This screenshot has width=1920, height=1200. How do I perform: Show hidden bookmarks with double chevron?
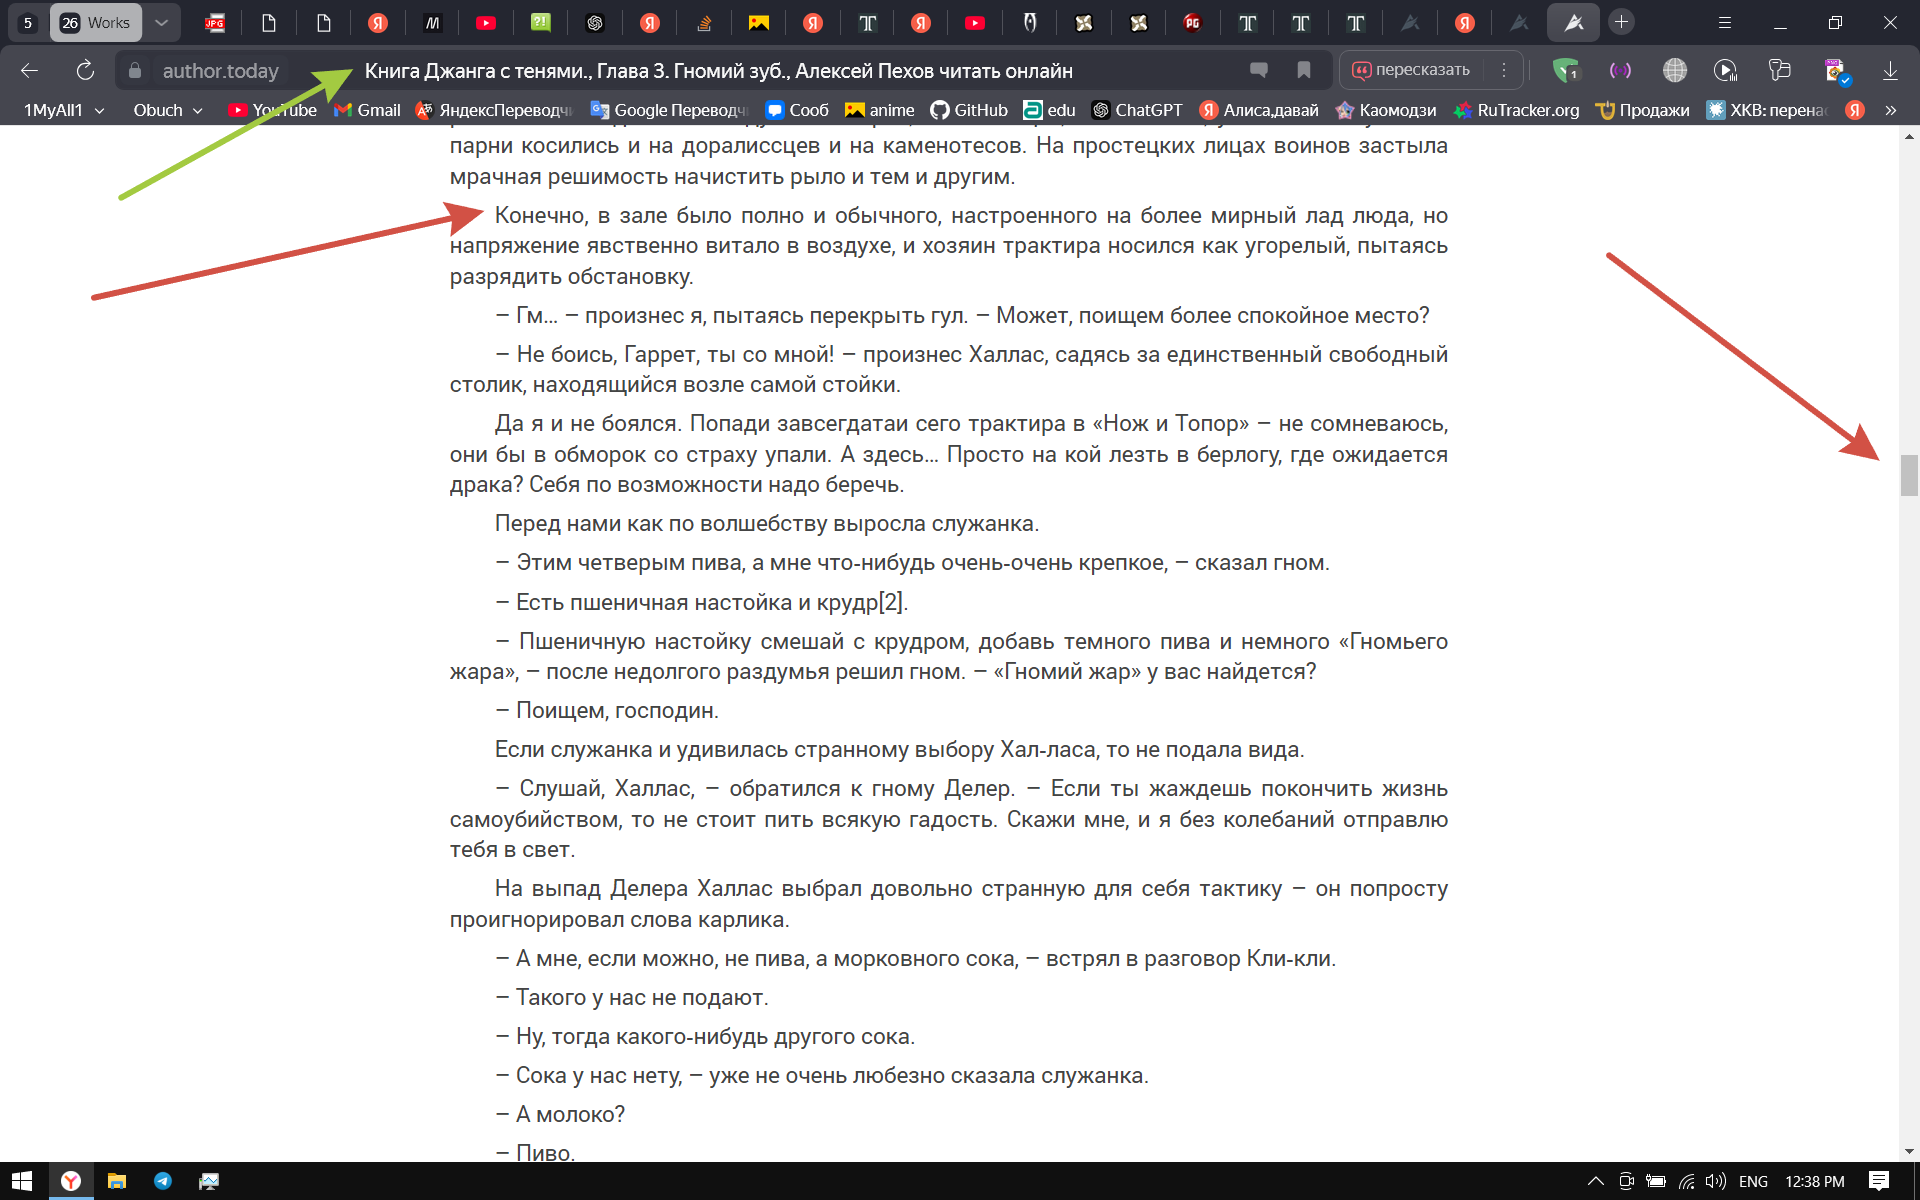(x=1890, y=110)
